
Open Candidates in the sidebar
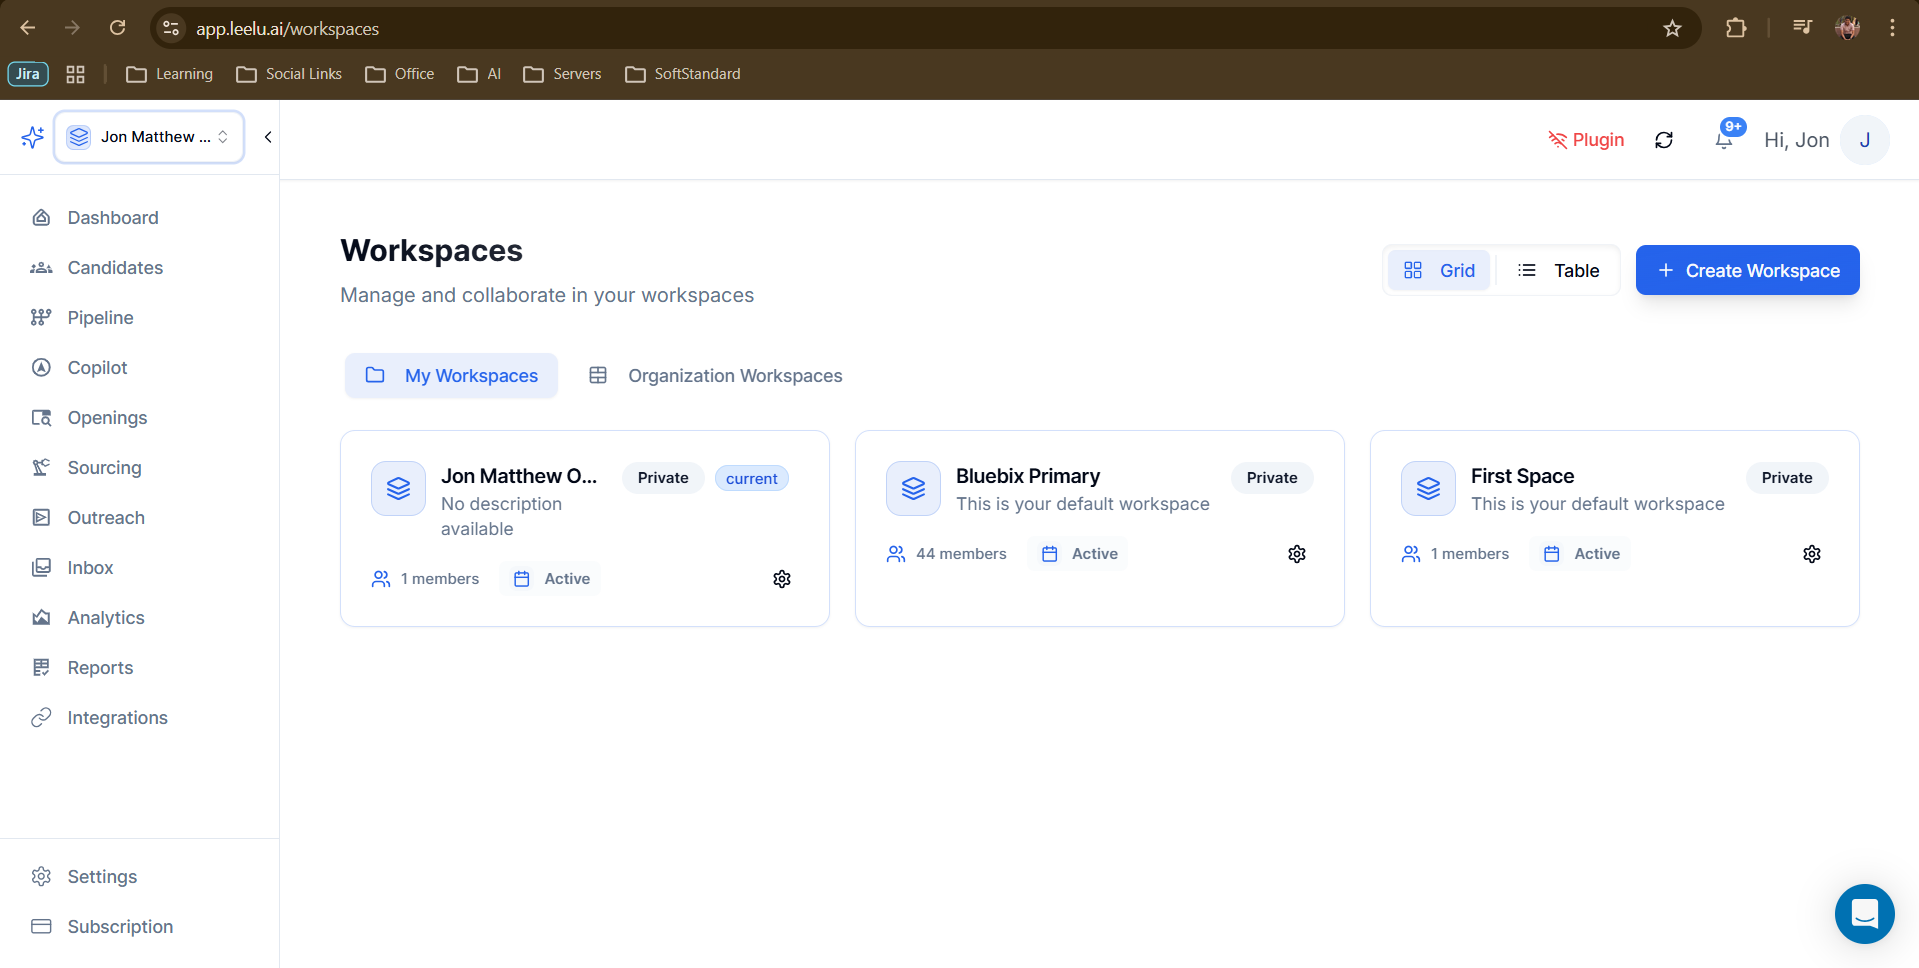point(115,268)
